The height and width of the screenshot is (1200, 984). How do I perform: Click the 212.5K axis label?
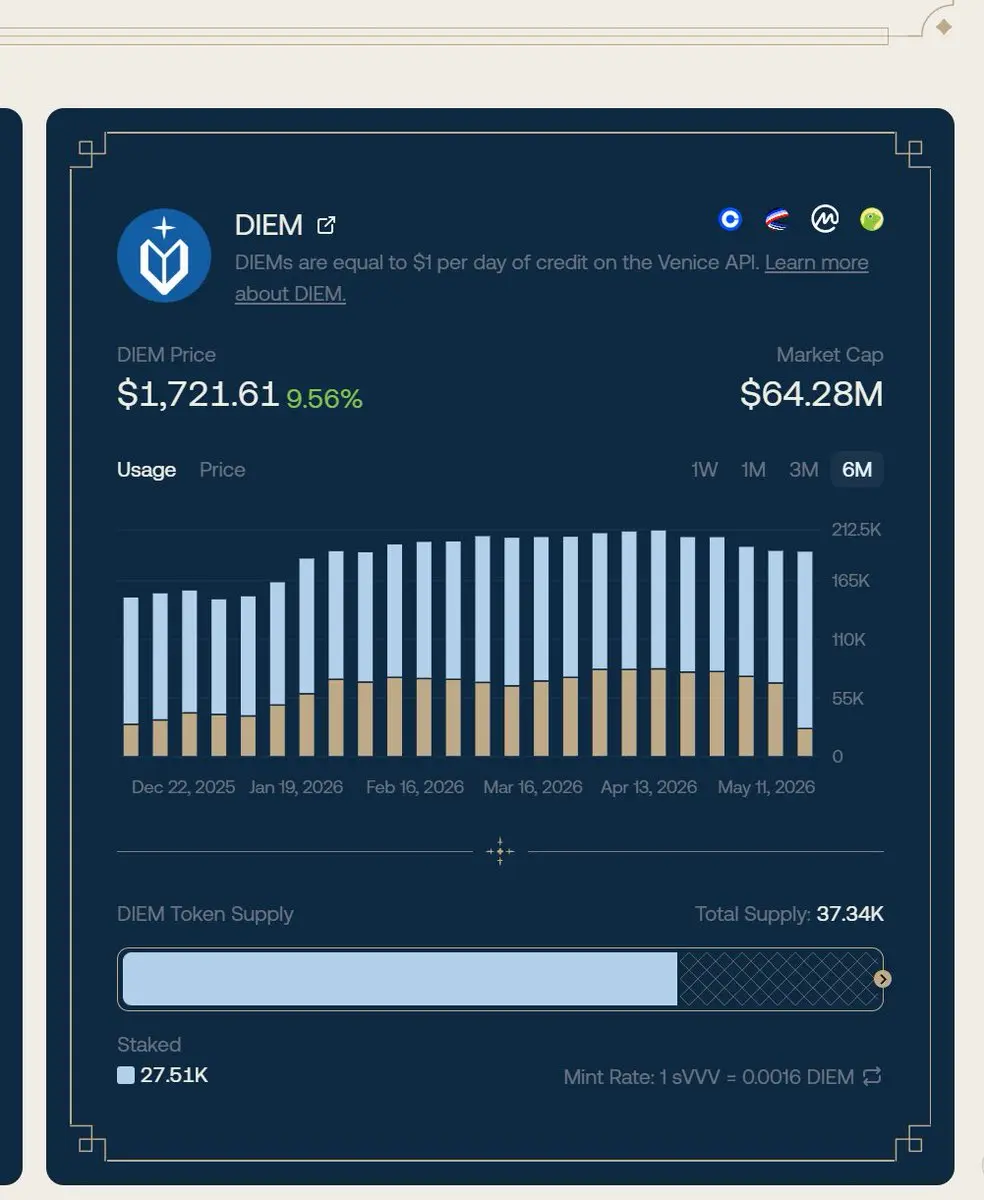point(857,530)
